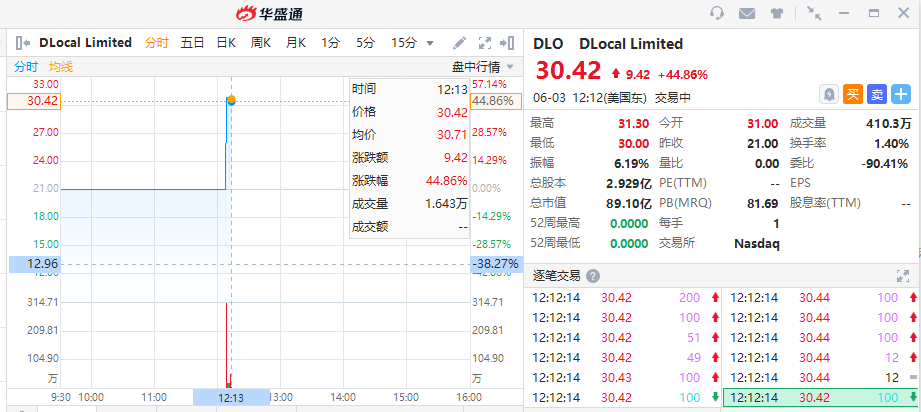Image resolution: width=921 pixels, height=412 pixels.
Task: Click the highlighted 30.42 last trade row
Action: pos(821,398)
